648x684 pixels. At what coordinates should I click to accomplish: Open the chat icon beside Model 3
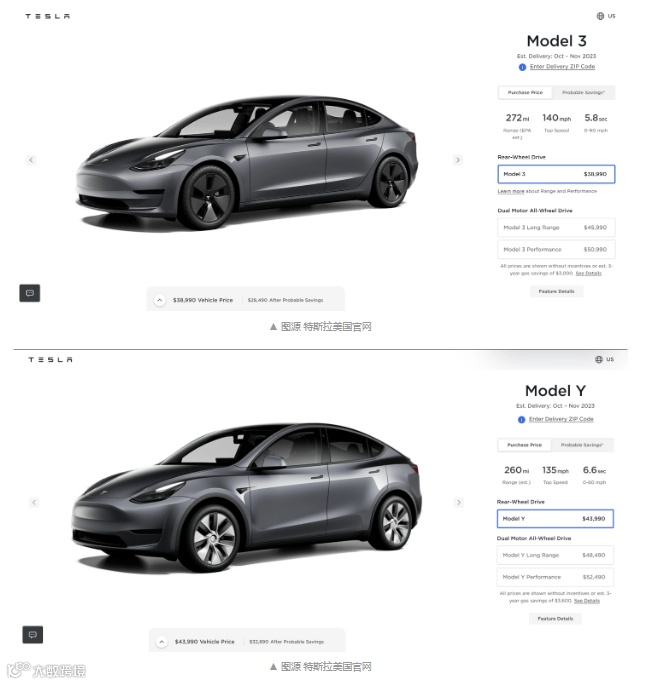click(30, 293)
